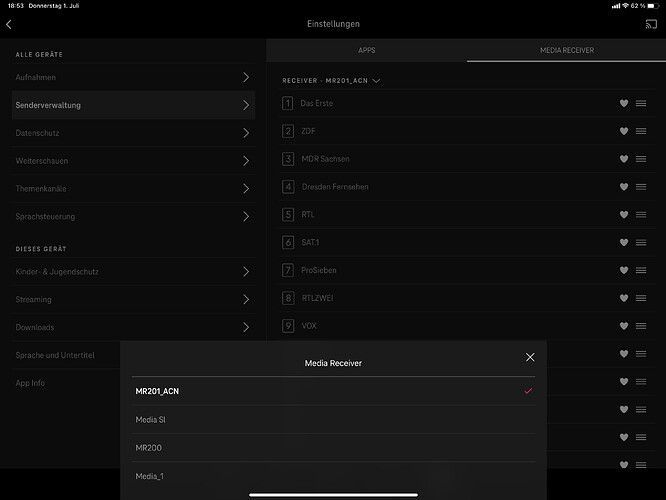Viewport: 666px width, 500px height.
Task: Expand Aufnahmen settings chevron
Action: 246,77
